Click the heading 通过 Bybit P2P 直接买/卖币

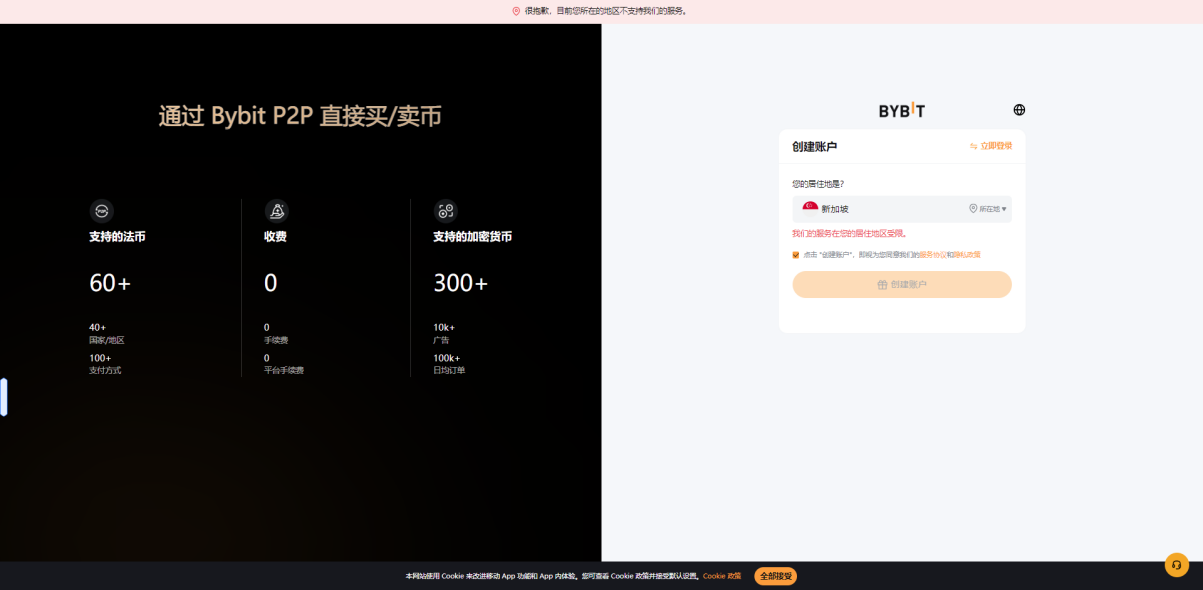pyautogui.click(x=300, y=116)
